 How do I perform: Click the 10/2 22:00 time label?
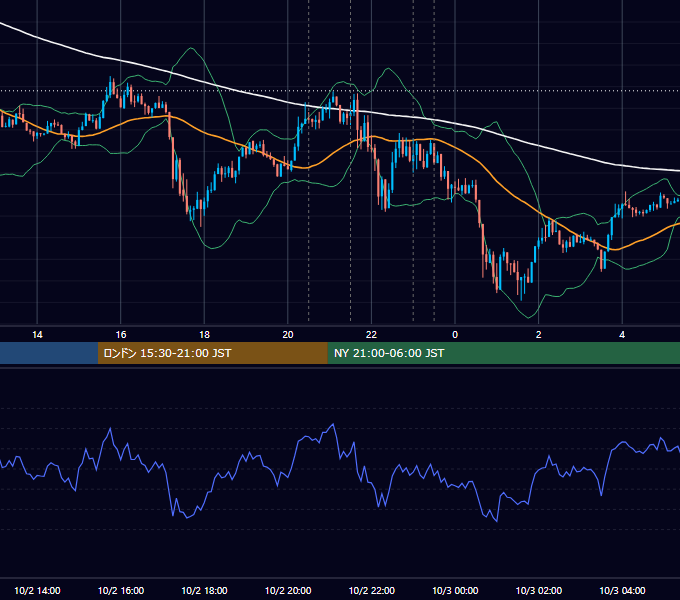pos(372,590)
